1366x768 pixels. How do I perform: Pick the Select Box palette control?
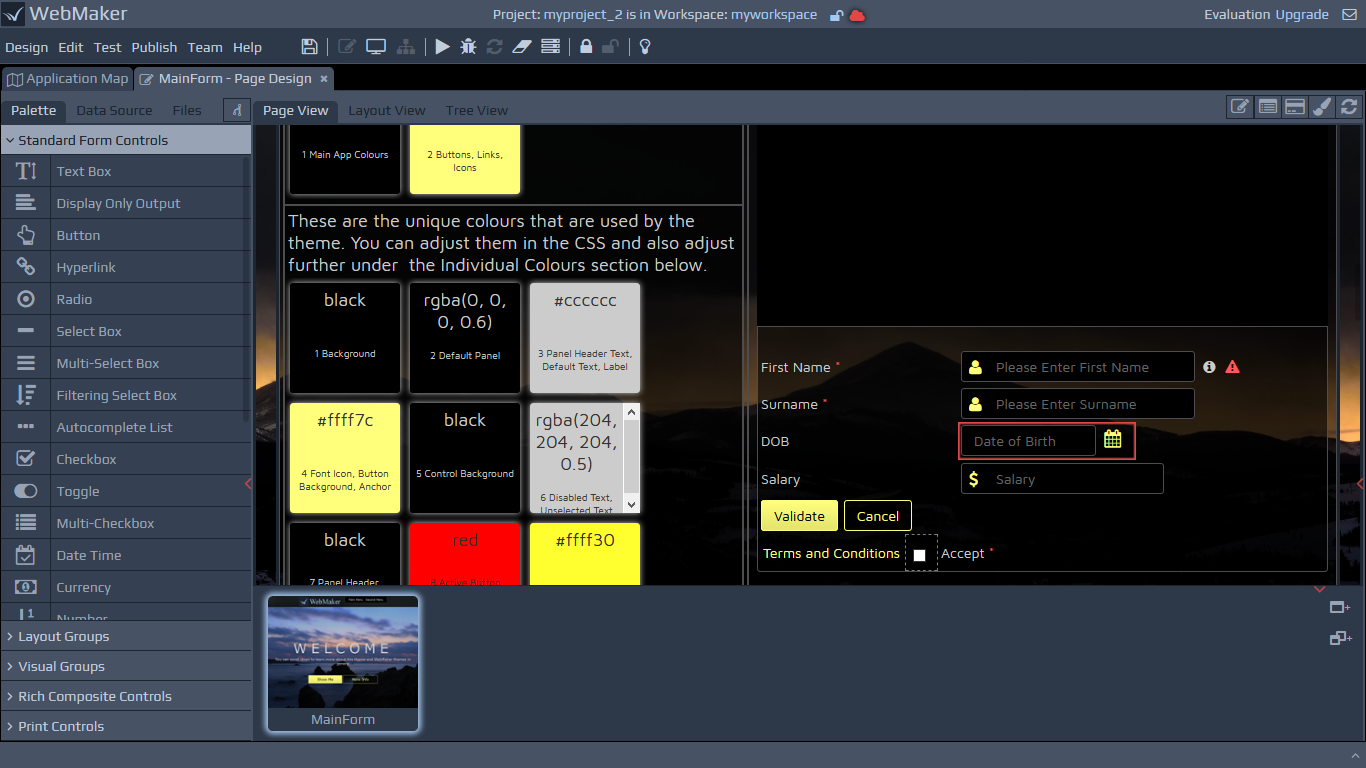tap(126, 331)
